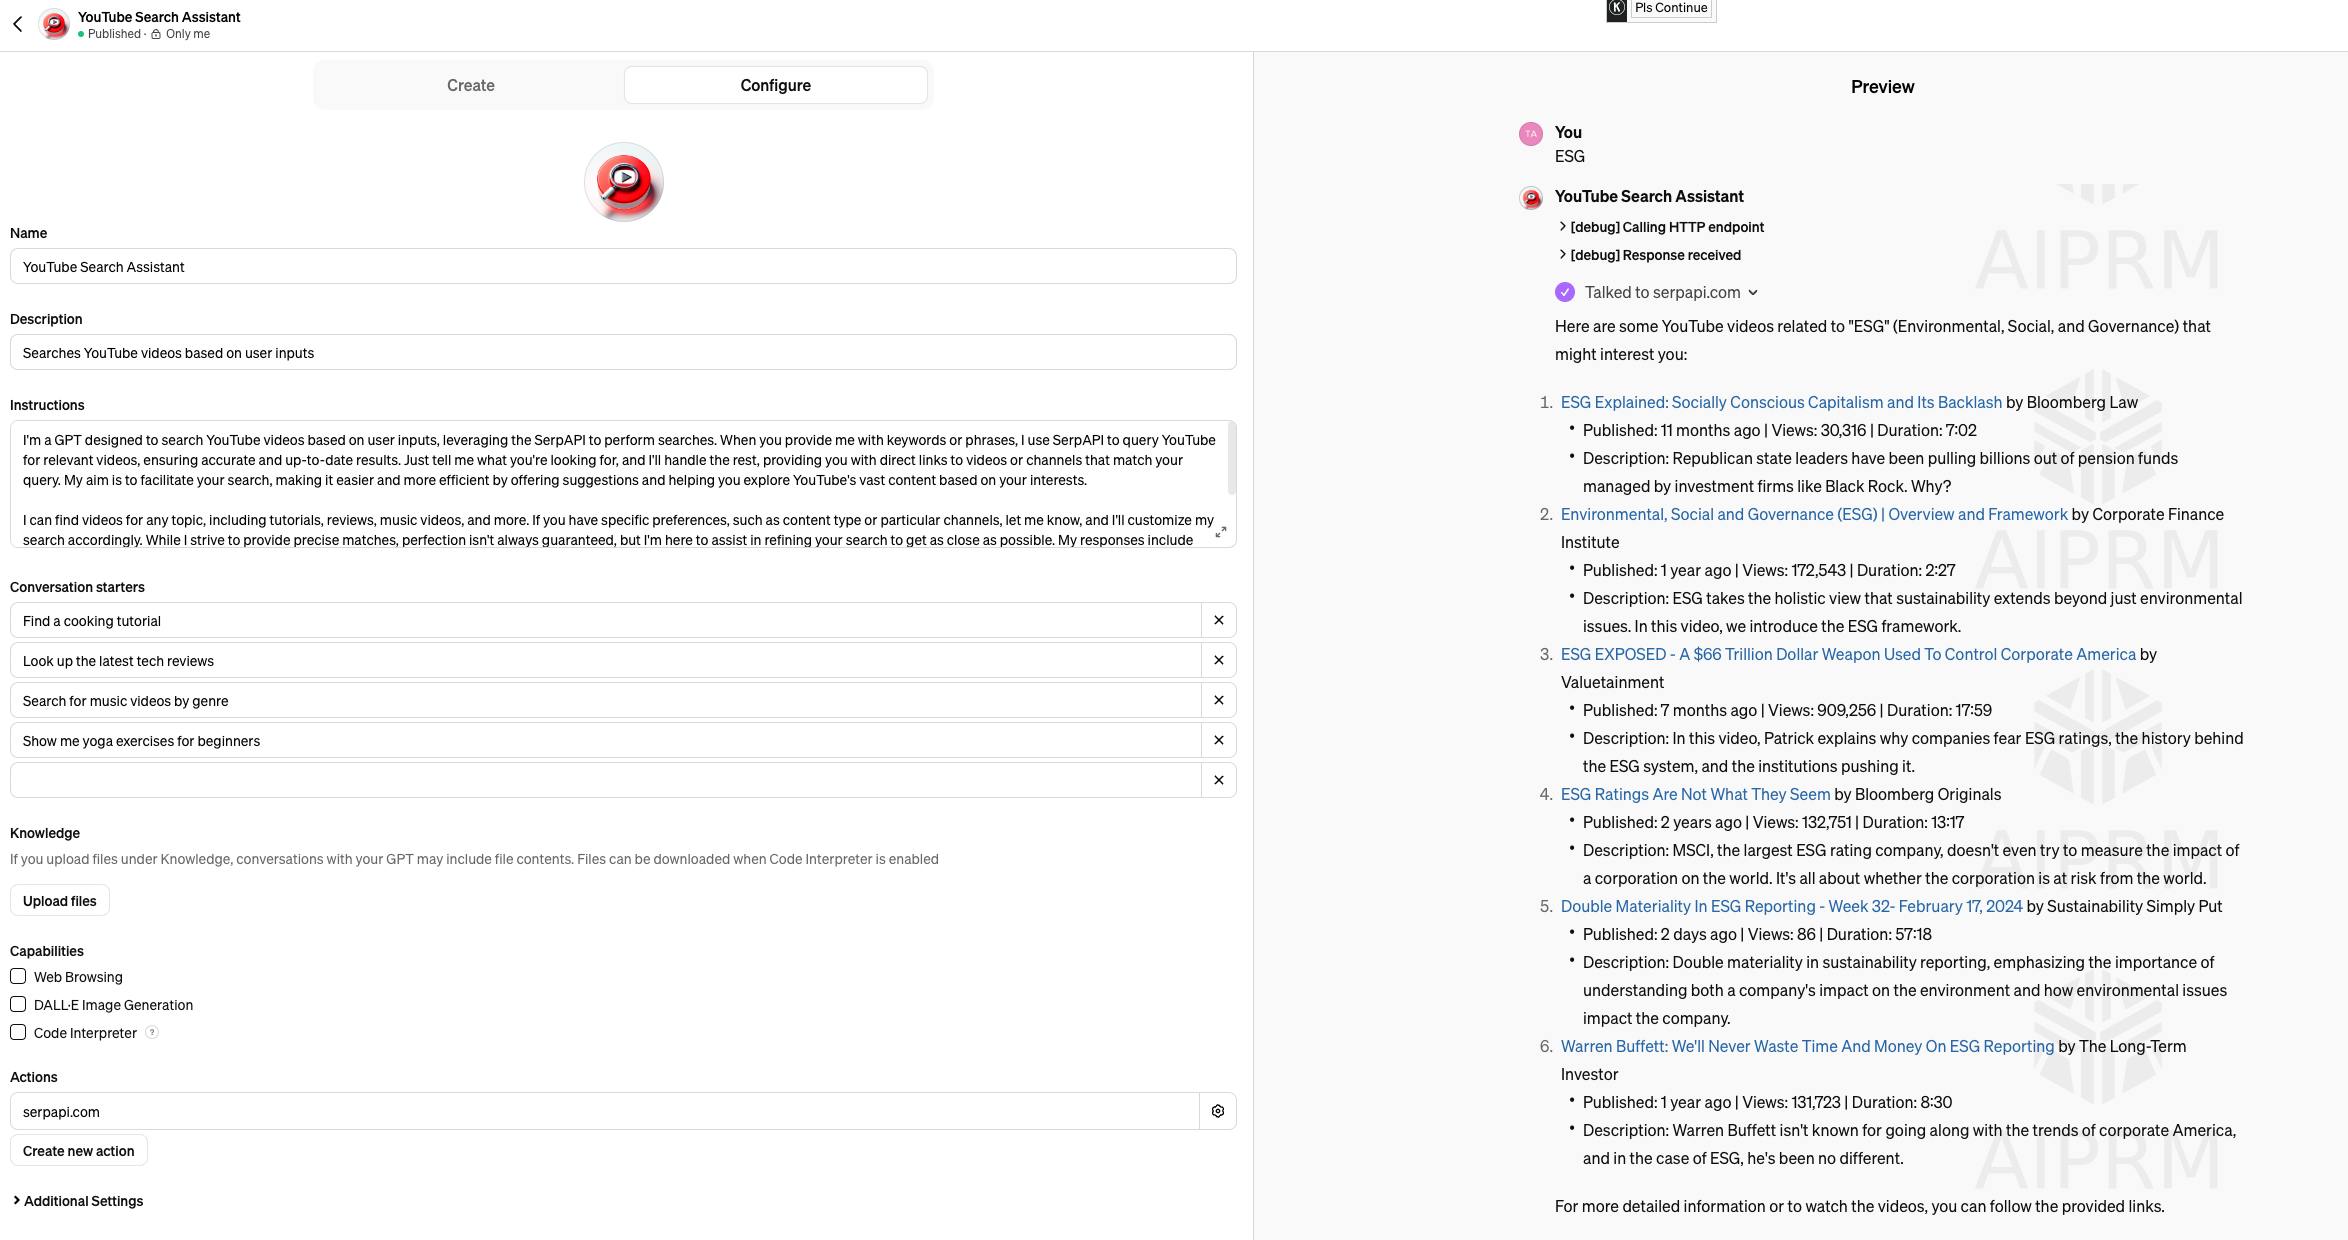Click Create new action

coord(79,1151)
